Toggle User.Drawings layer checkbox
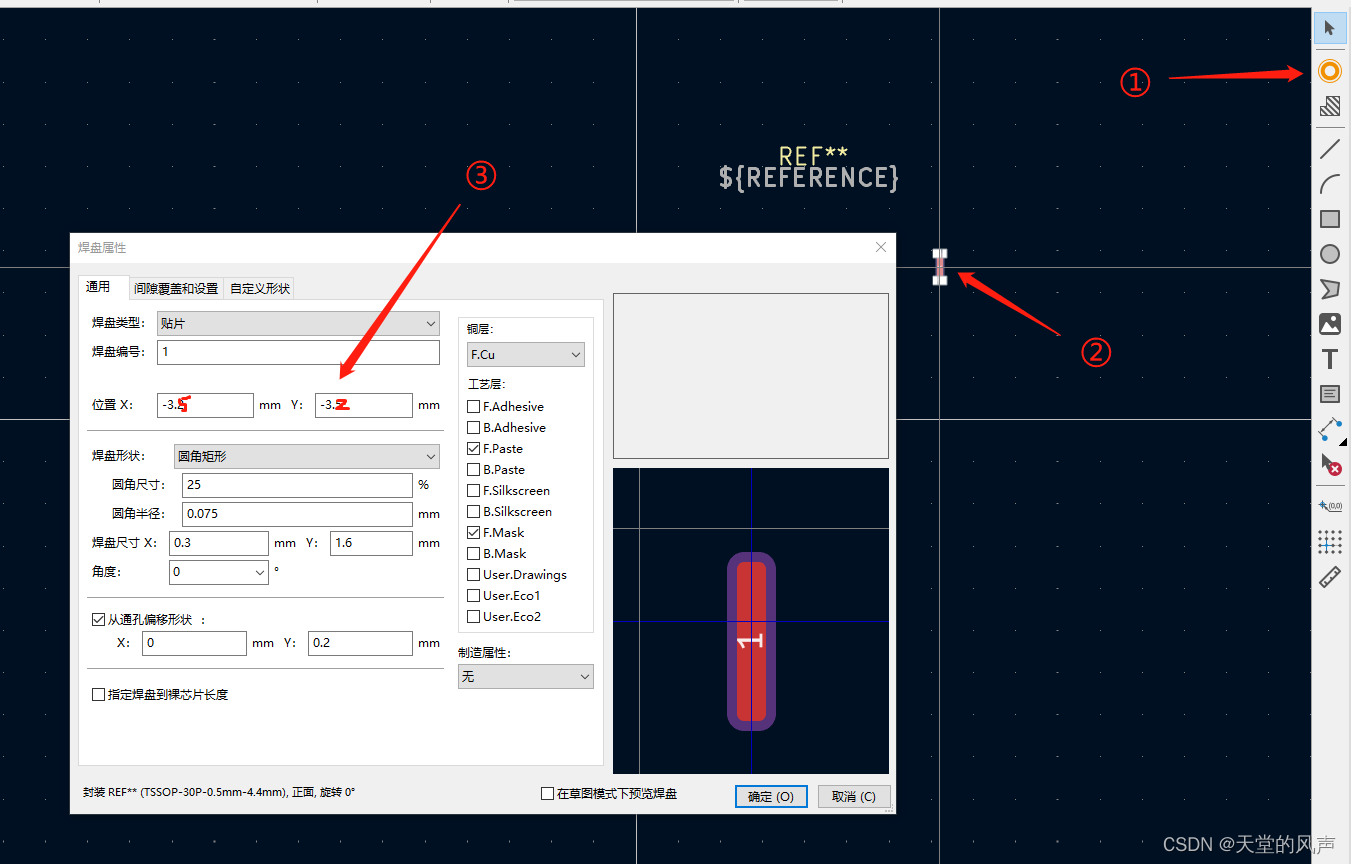Viewport: 1351px width, 864px height. click(x=474, y=574)
